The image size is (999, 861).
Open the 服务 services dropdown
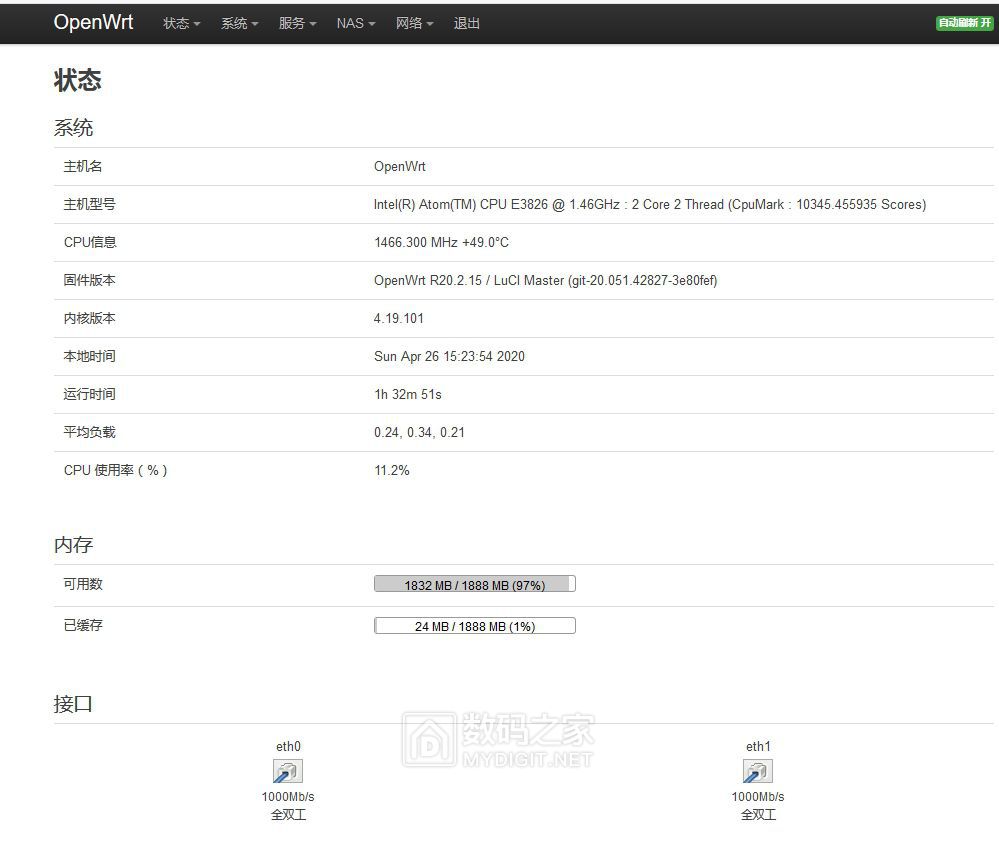[x=298, y=23]
